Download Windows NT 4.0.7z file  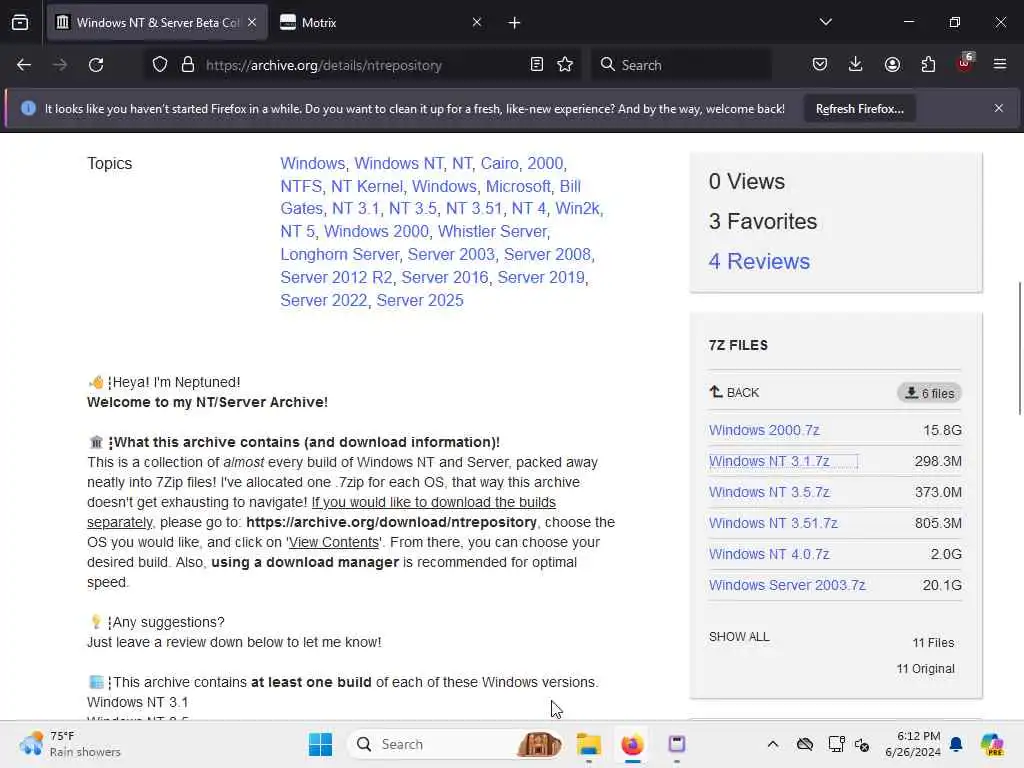(769, 554)
